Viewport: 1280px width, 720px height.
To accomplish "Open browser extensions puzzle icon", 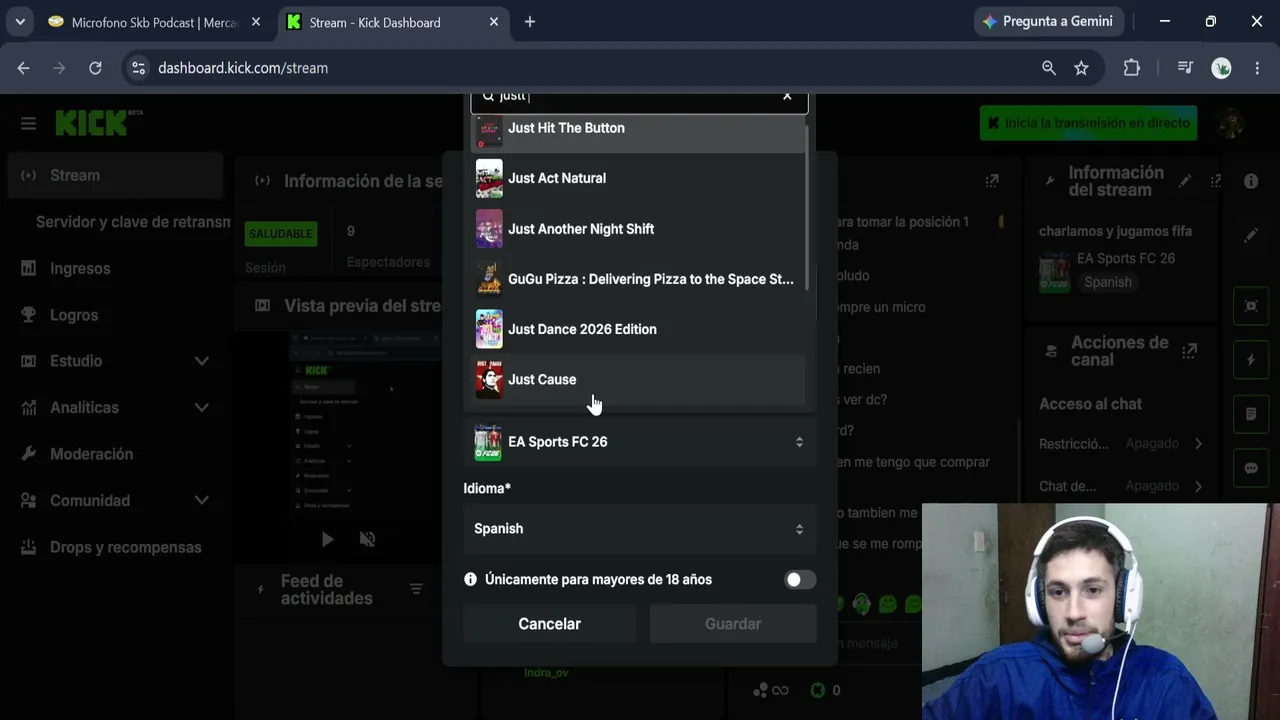I will pyautogui.click(x=1131, y=68).
